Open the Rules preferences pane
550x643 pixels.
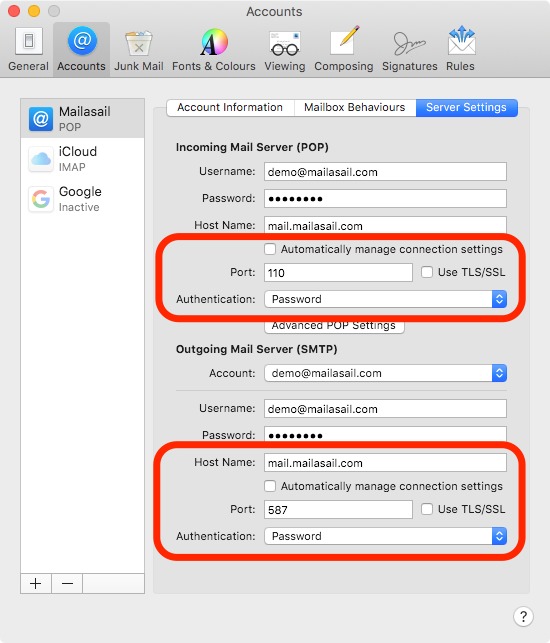coord(461,50)
